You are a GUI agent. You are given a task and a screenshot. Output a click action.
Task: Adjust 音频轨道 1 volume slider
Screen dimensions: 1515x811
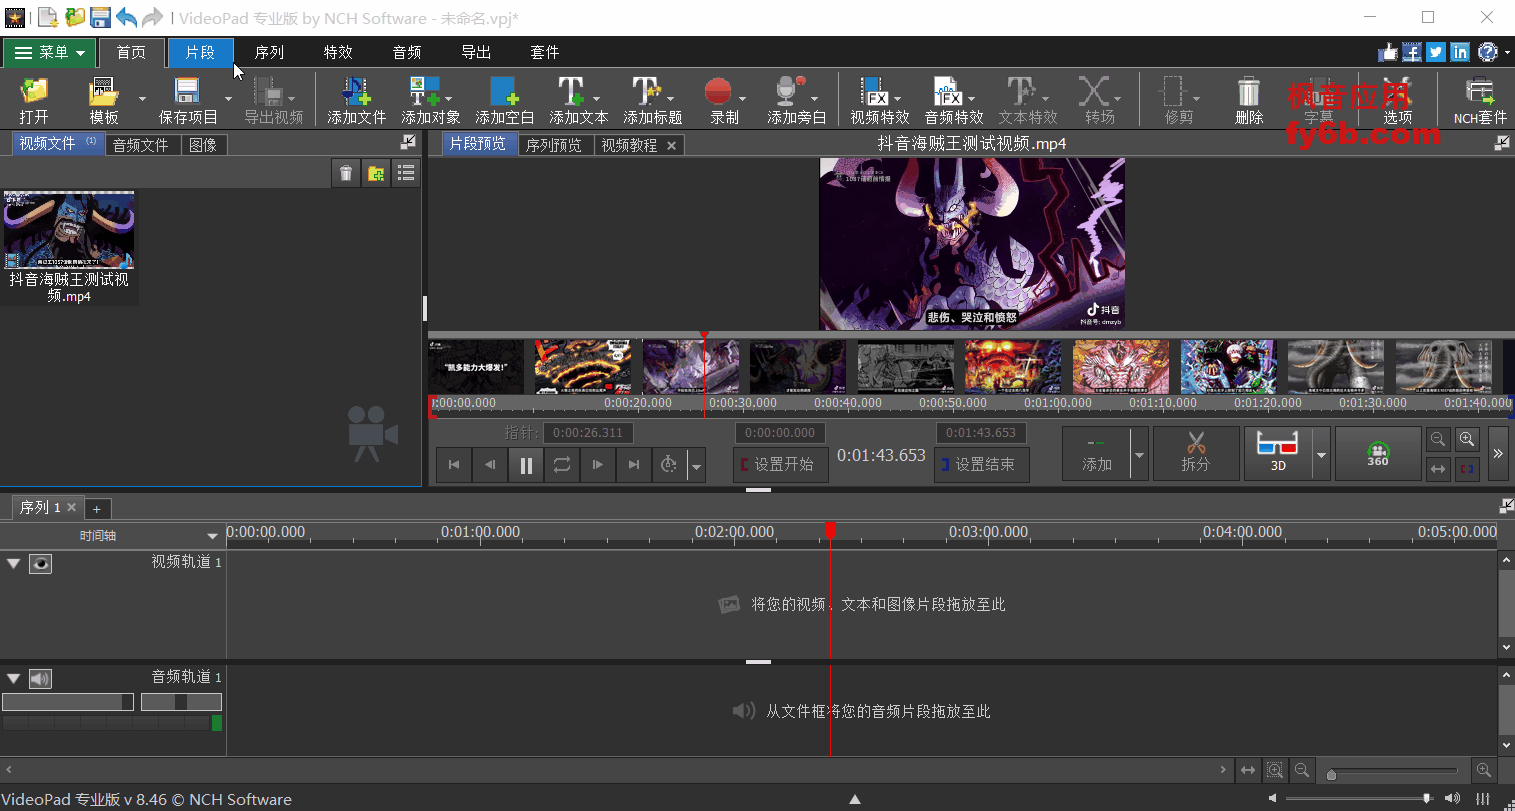pos(68,702)
